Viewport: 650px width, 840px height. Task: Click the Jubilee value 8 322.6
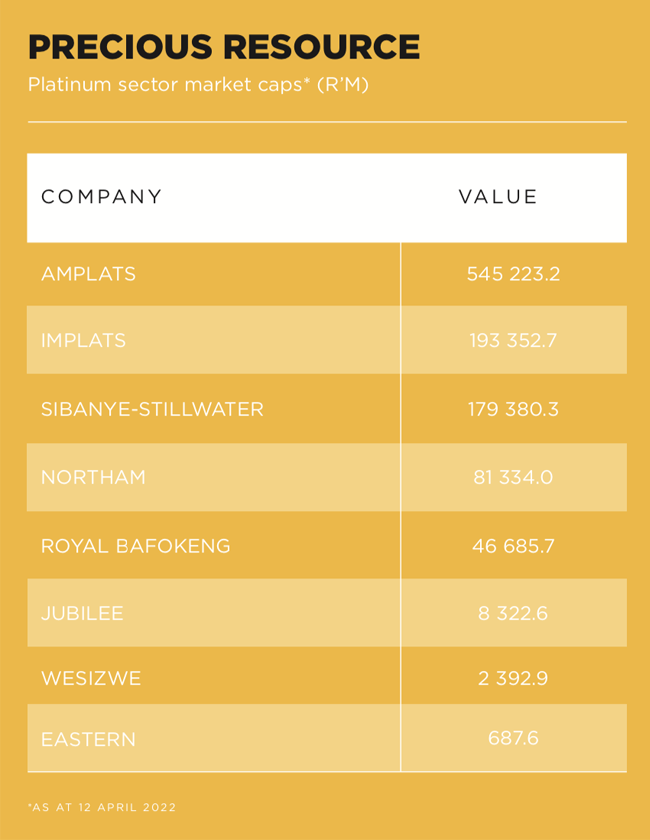click(513, 613)
